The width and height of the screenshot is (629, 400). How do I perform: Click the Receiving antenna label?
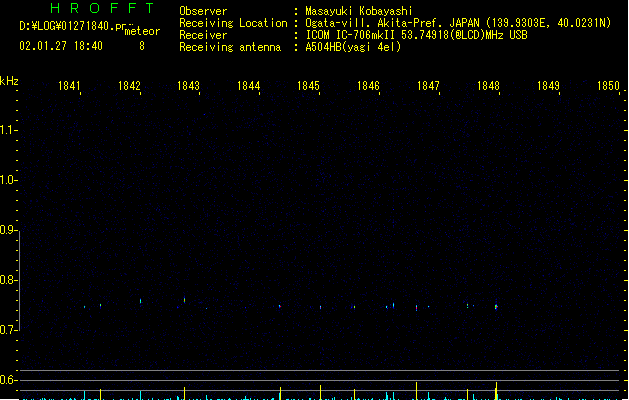tap(230, 47)
